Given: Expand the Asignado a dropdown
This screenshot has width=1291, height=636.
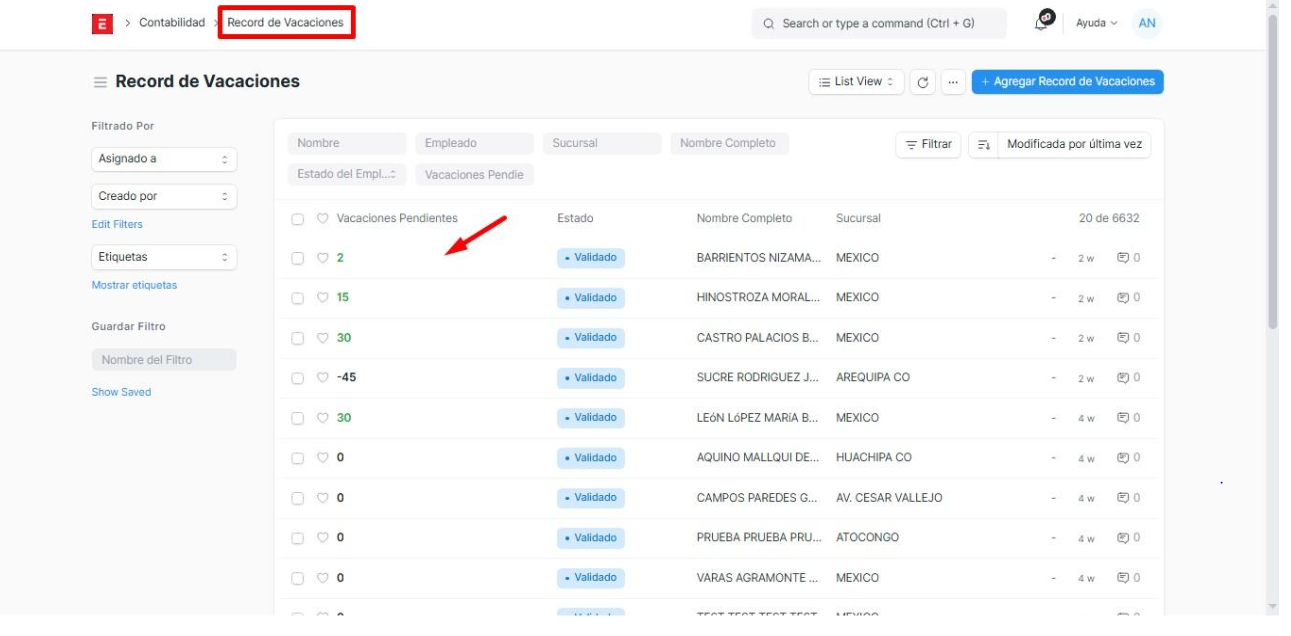Looking at the screenshot, I should coord(164,159).
